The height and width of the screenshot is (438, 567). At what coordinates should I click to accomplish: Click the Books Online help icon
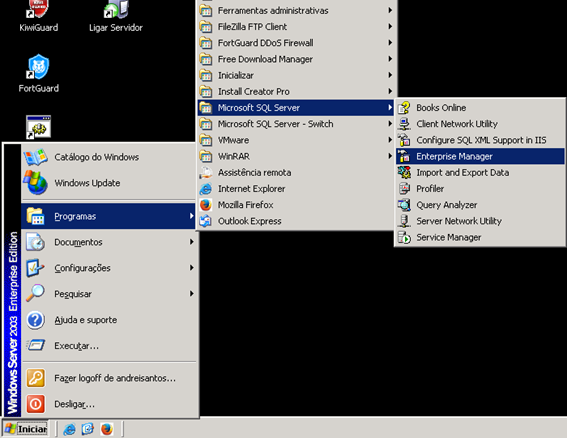[404, 108]
